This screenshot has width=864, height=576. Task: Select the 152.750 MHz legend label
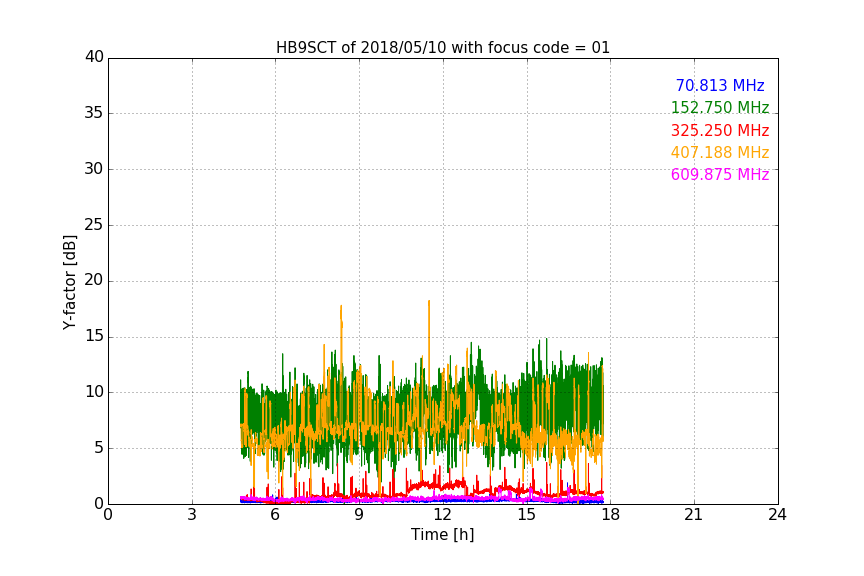[x=720, y=107]
